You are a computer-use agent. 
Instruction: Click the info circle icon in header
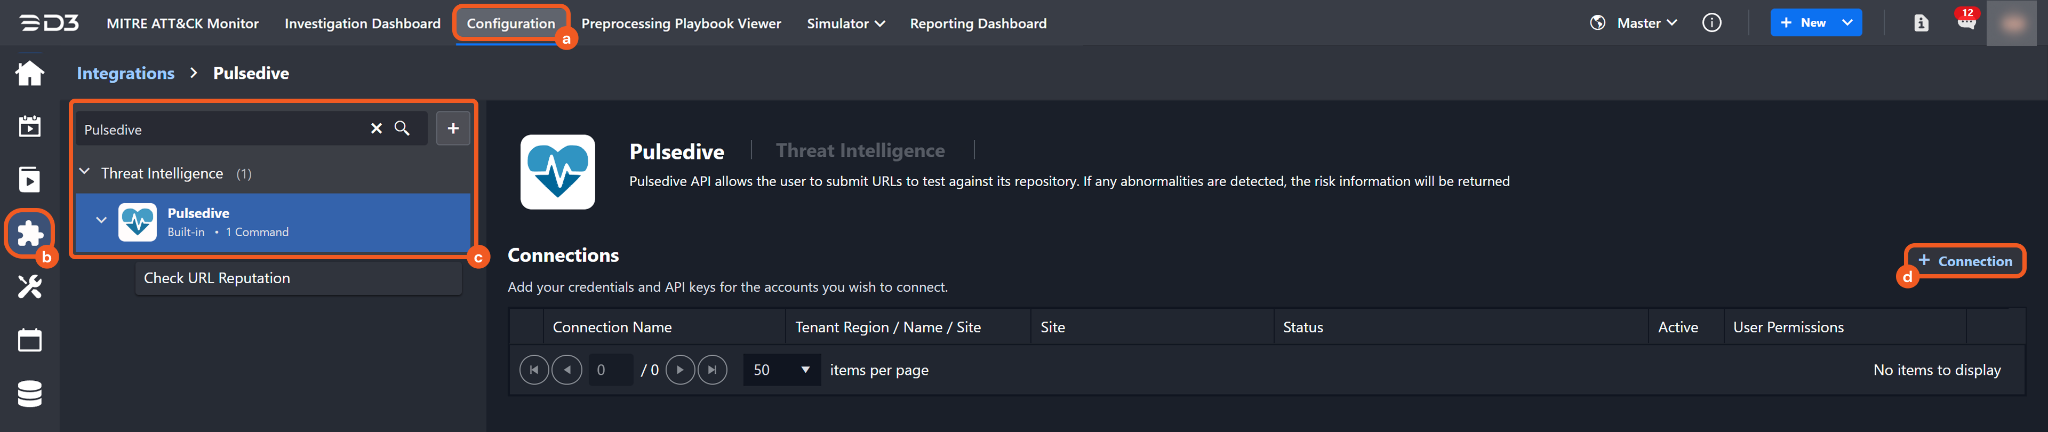(x=1712, y=23)
